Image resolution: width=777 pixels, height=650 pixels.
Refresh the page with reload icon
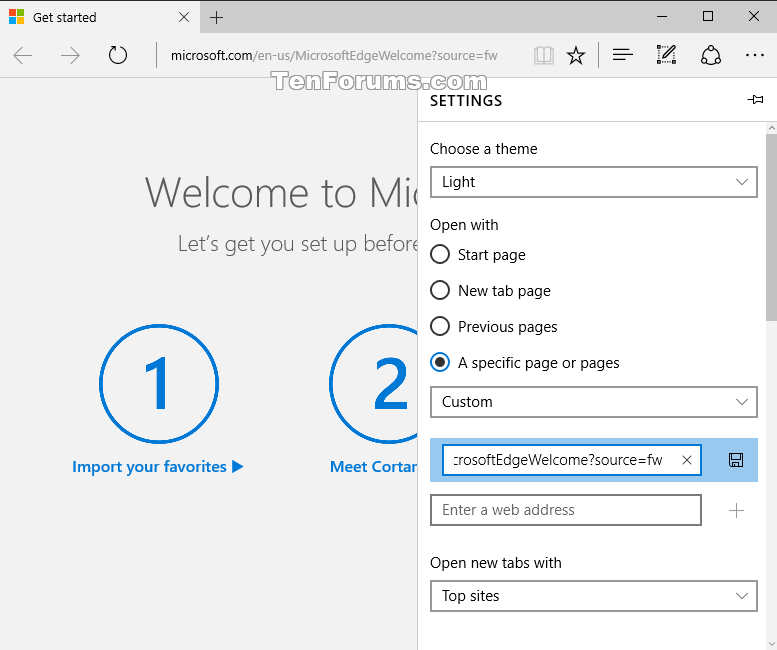(x=117, y=55)
